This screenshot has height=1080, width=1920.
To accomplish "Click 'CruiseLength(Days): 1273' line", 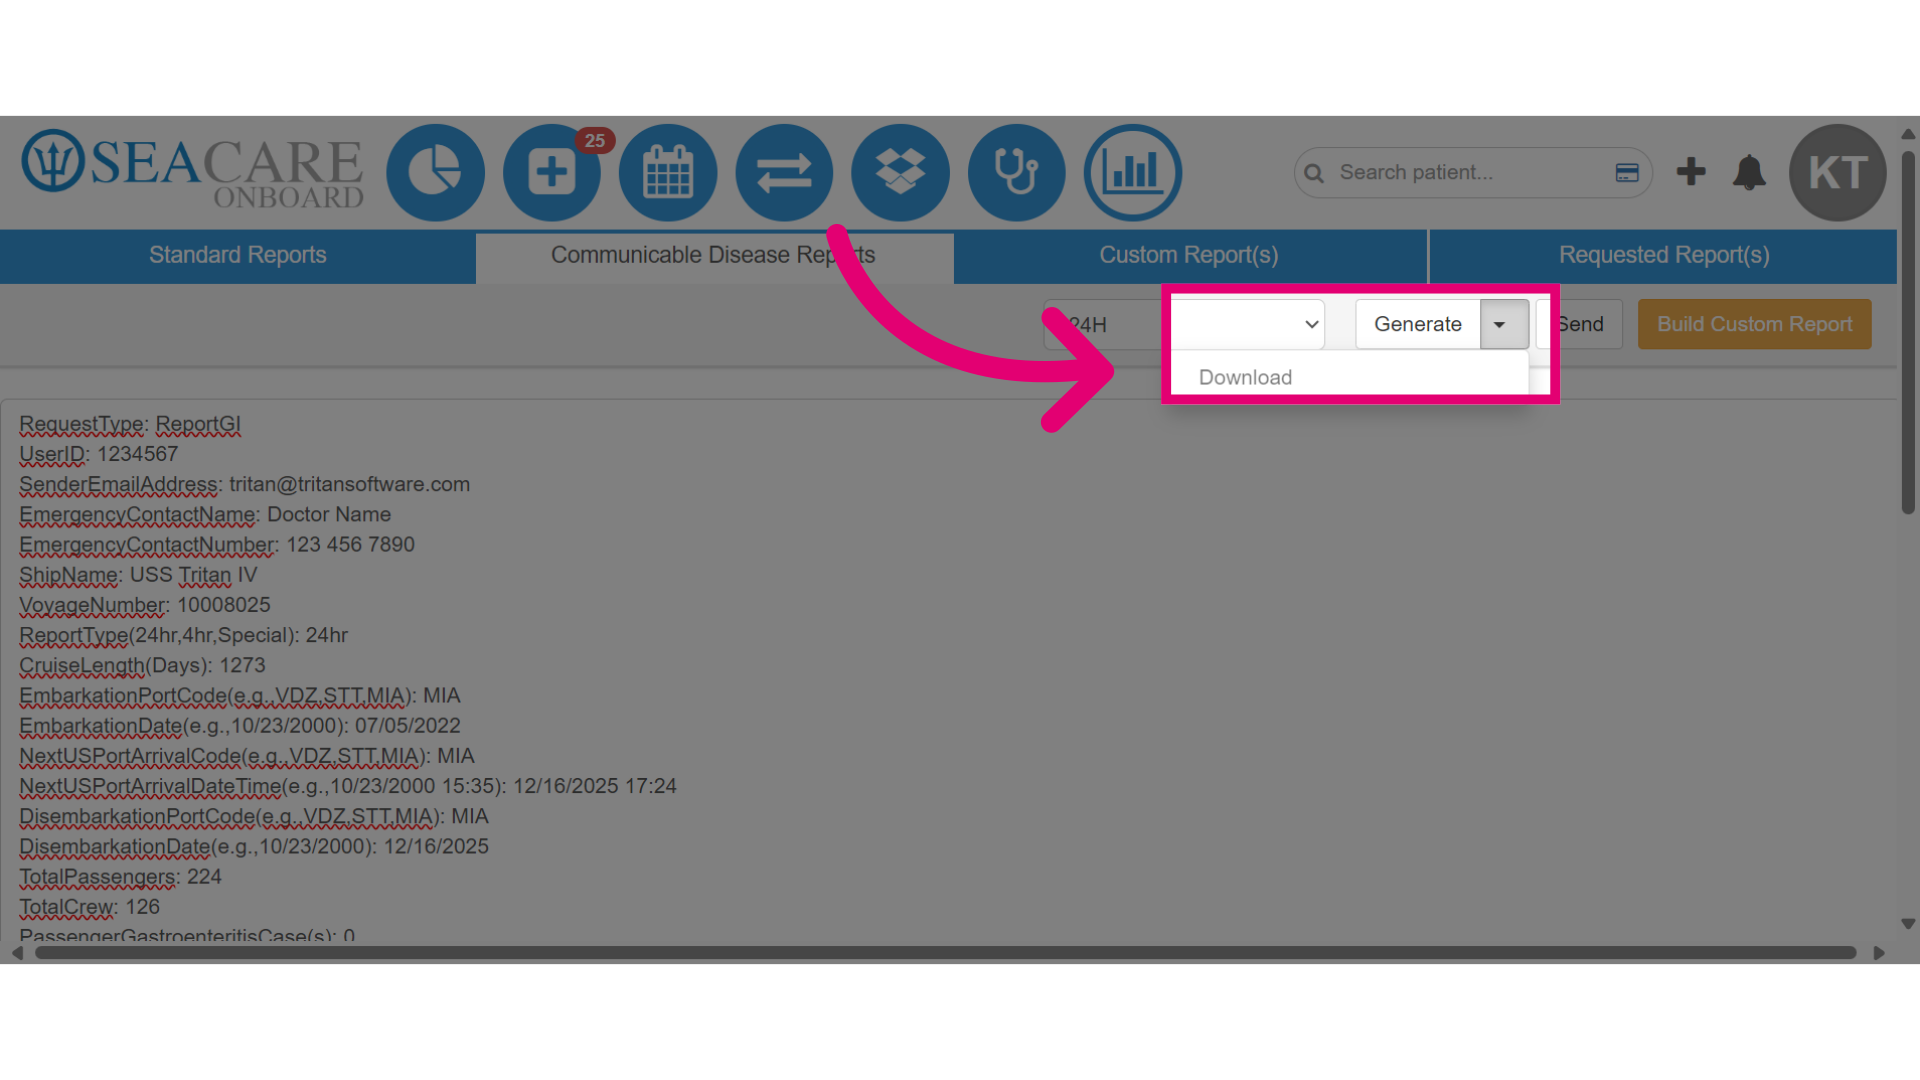I will tap(142, 665).
